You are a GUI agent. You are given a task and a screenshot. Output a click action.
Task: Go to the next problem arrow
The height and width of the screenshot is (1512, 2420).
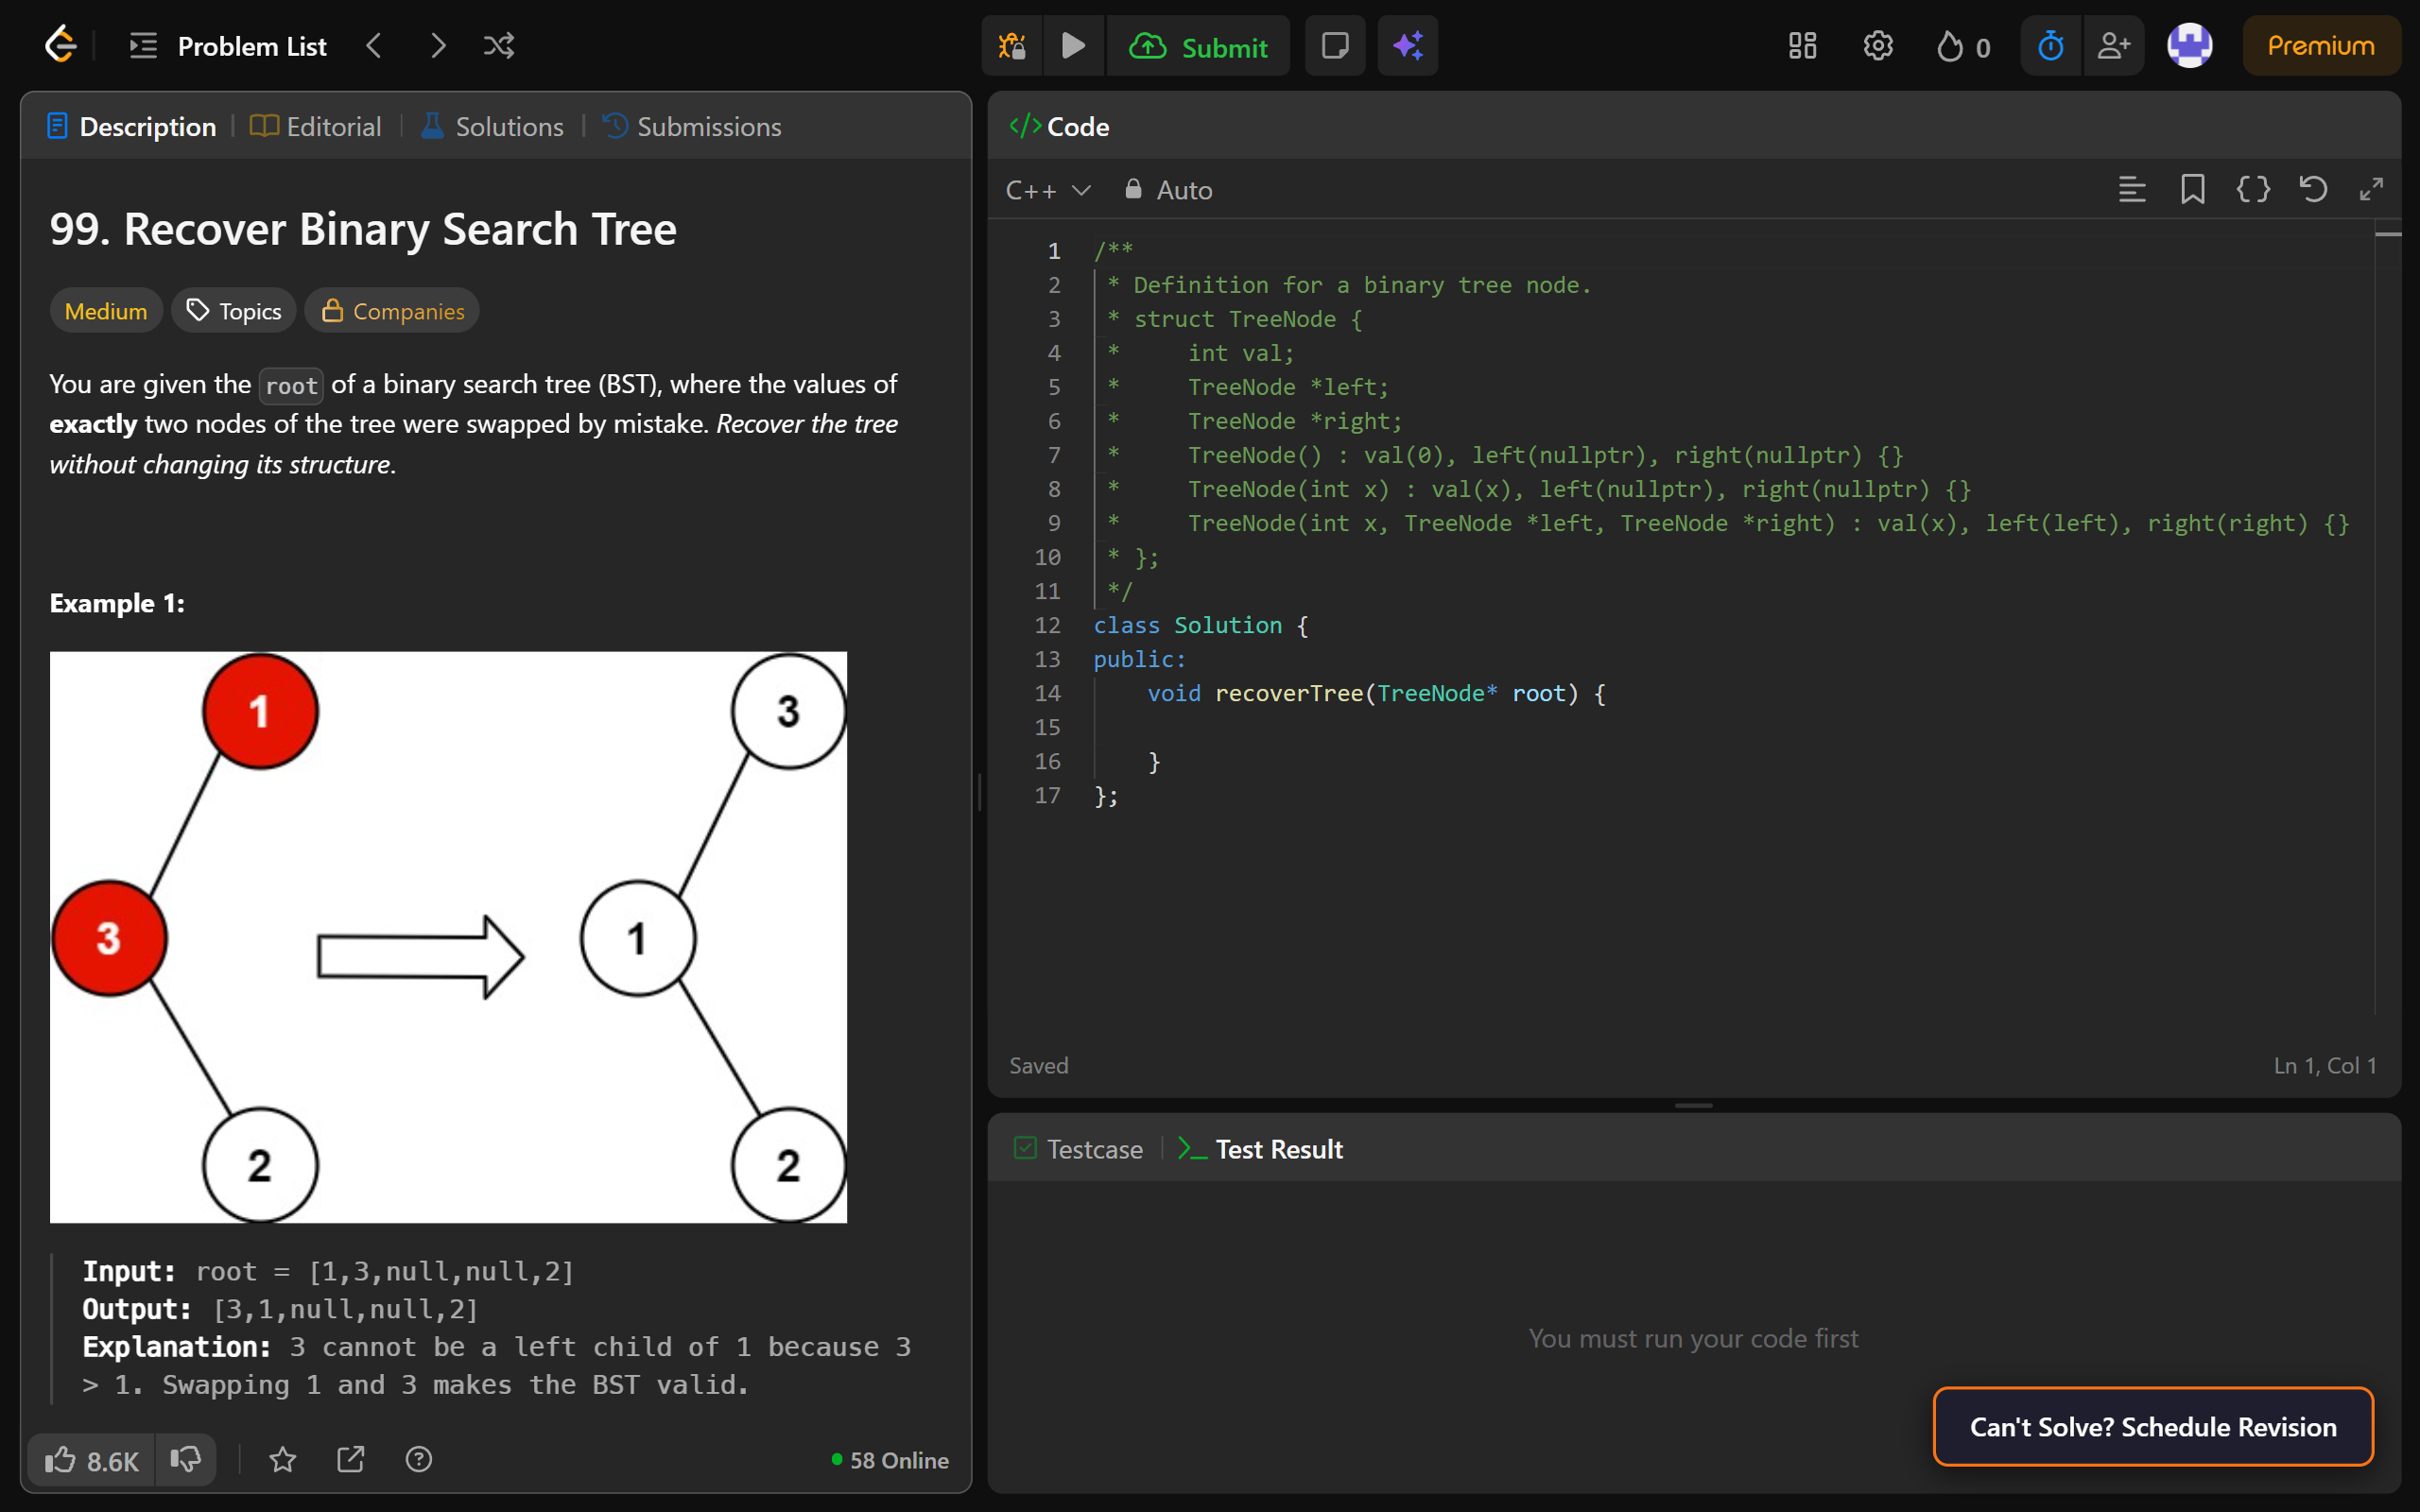click(x=438, y=46)
